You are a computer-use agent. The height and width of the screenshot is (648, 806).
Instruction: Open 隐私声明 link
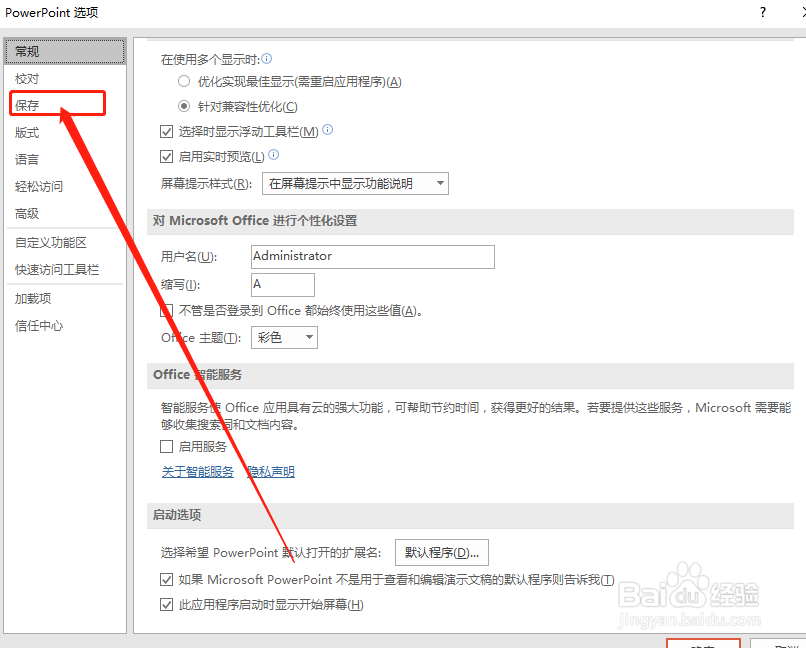tap(271, 471)
